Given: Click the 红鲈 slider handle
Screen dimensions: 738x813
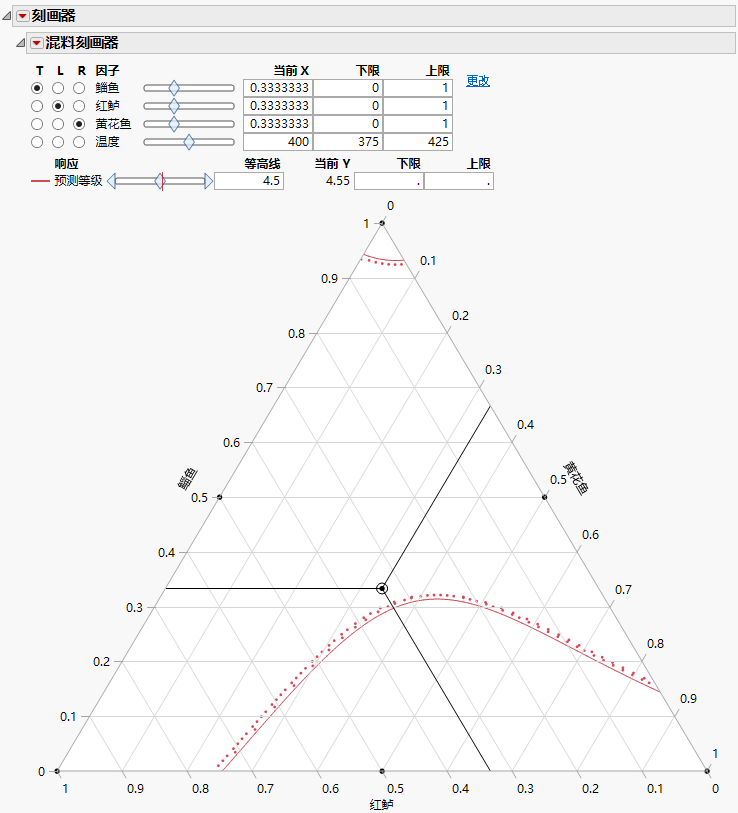Looking at the screenshot, I should click(174, 106).
